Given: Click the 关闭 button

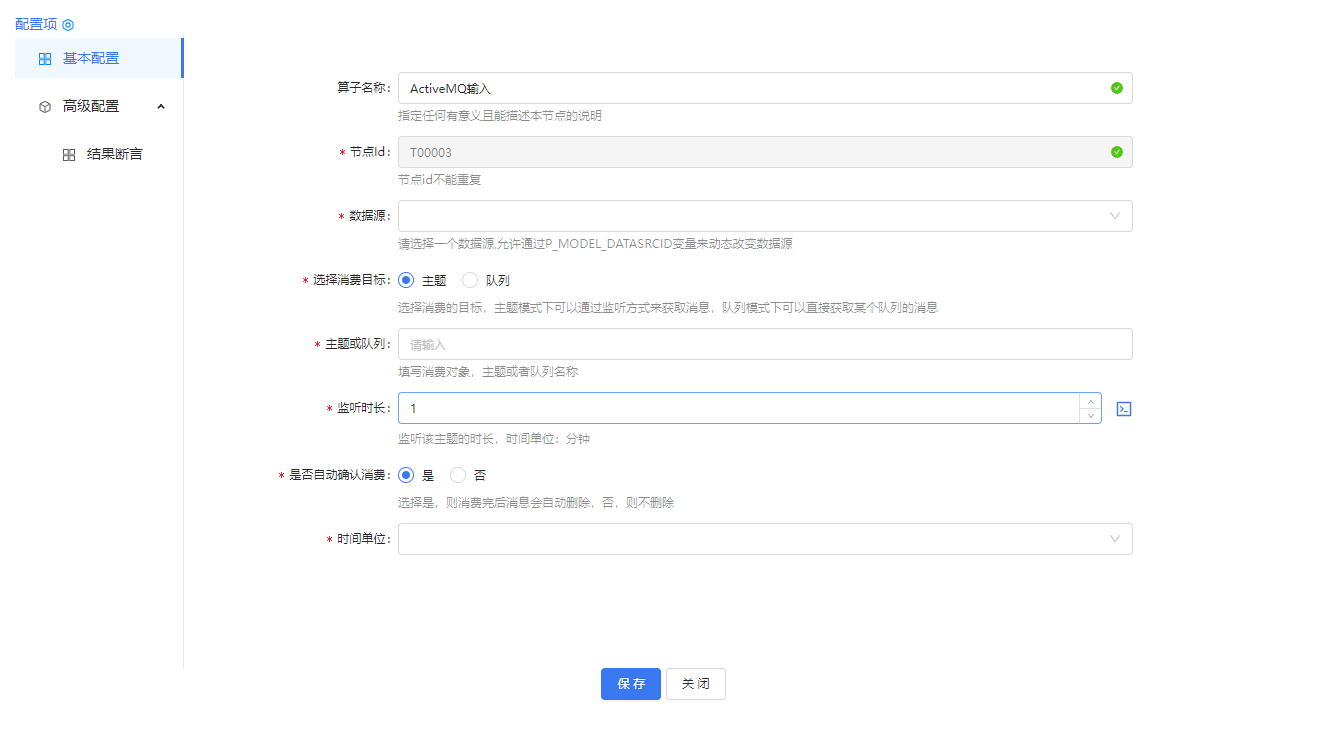Looking at the screenshot, I should coord(695,684).
